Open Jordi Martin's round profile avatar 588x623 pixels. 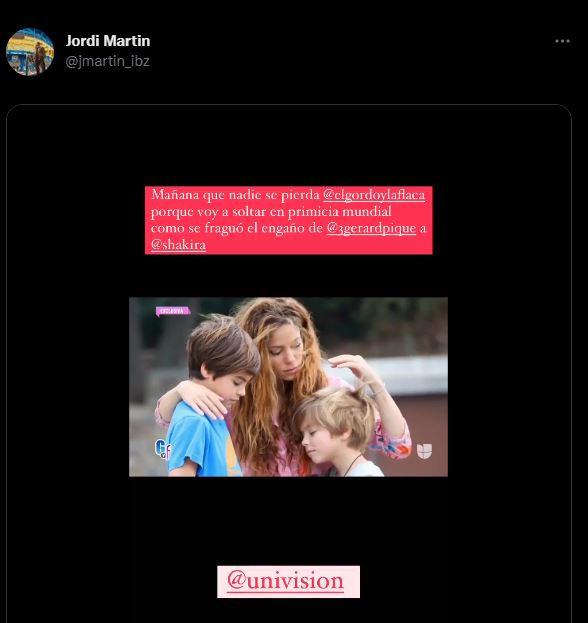[x=30, y=52]
